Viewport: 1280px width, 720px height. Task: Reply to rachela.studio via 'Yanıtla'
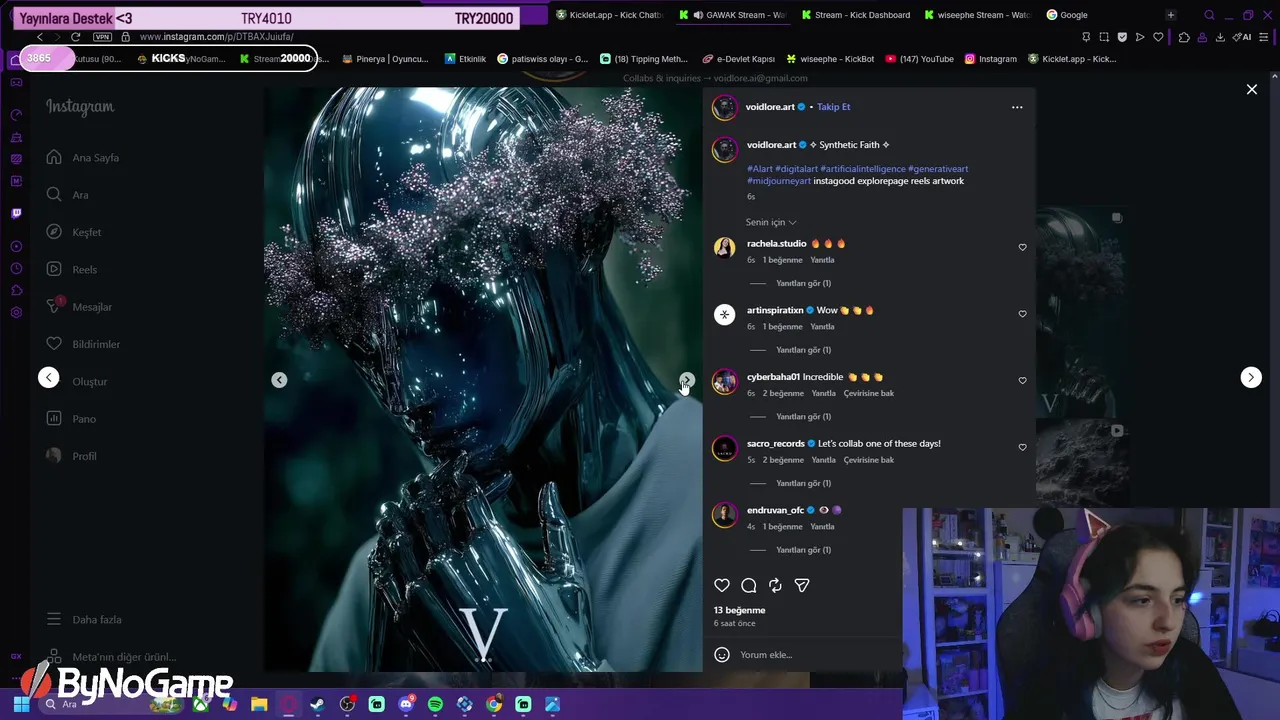(822, 260)
